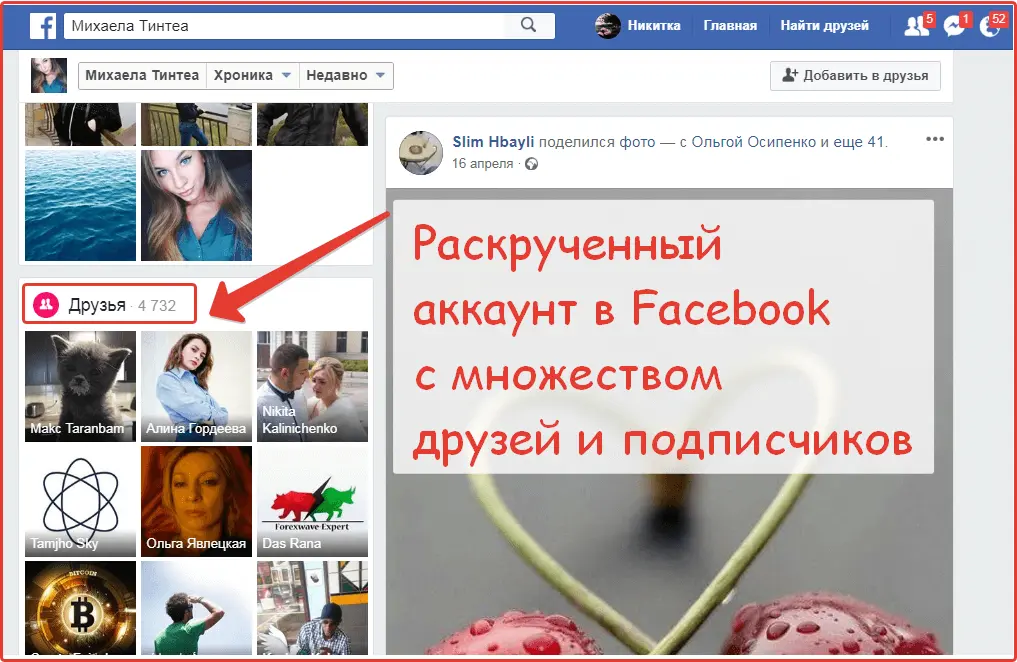Open post options three-dots icon
Image resolution: width=1017 pixels, height=662 pixels.
pos(935,139)
